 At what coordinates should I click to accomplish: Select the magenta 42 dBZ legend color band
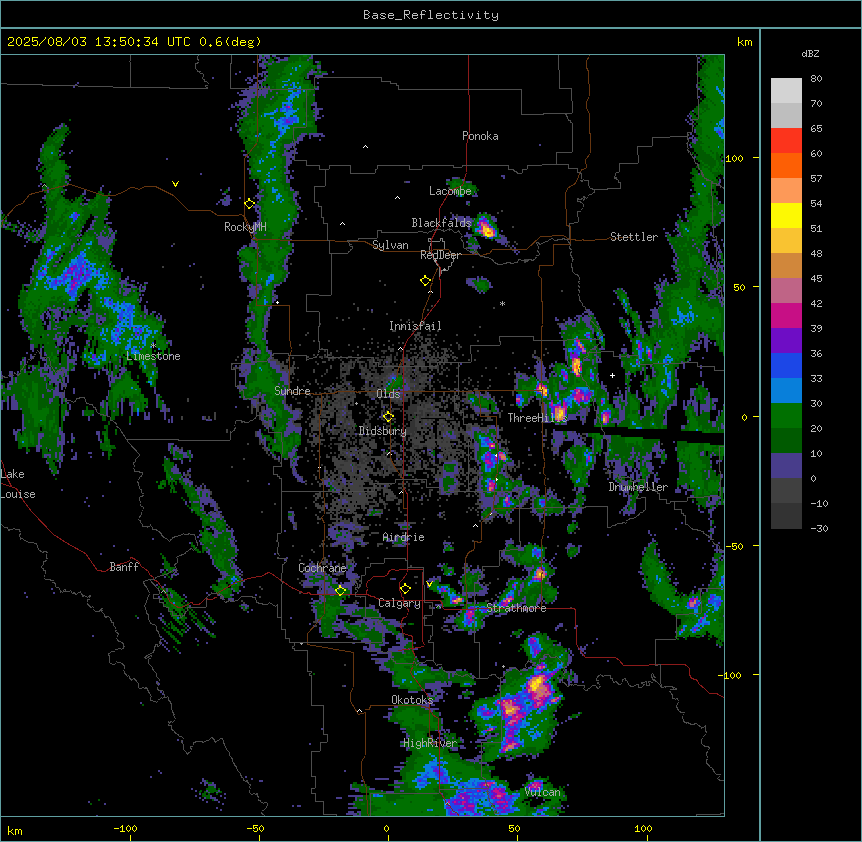(x=786, y=315)
